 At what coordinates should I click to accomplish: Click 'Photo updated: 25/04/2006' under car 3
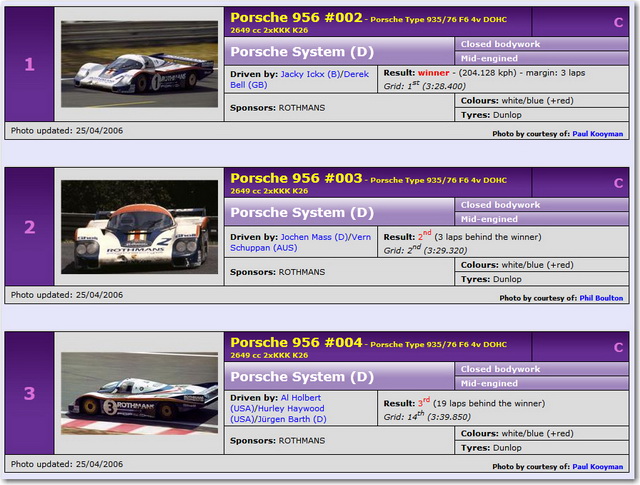click(x=67, y=464)
